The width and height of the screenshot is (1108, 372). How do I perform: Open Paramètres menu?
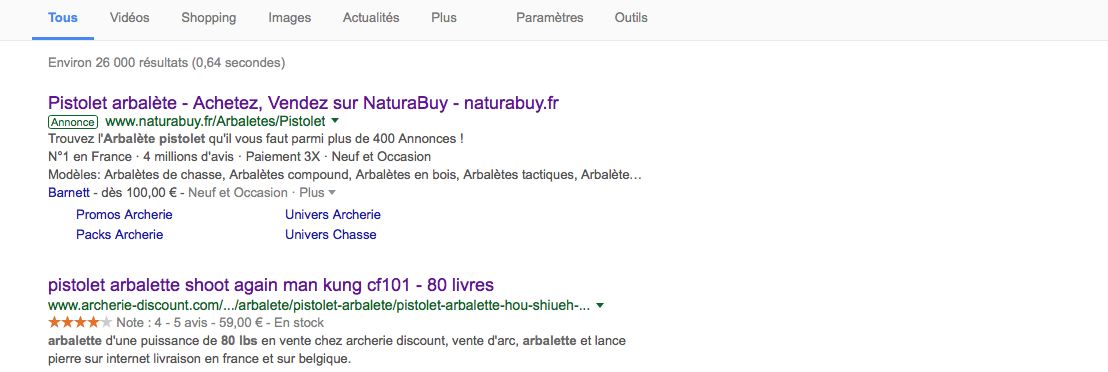550,18
